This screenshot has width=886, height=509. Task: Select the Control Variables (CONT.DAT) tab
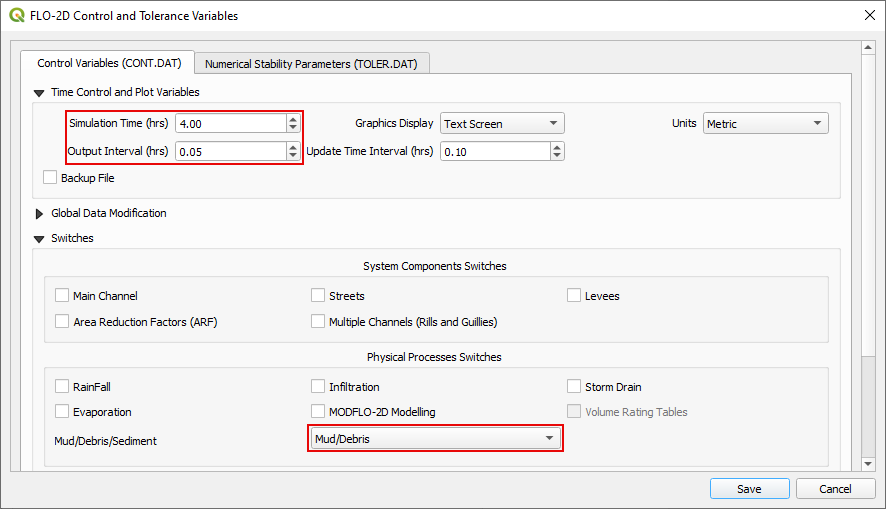pyautogui.click(x=109, y=64)
